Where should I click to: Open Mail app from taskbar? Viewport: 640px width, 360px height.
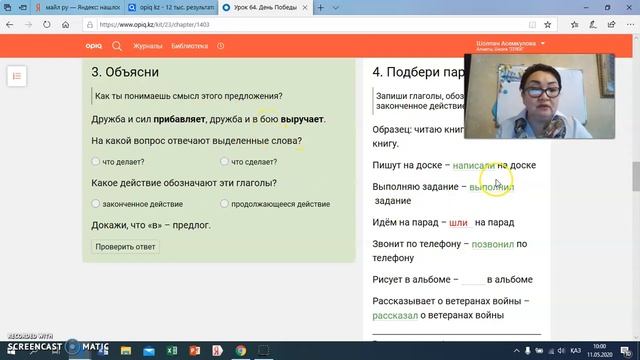coord(149,351)
